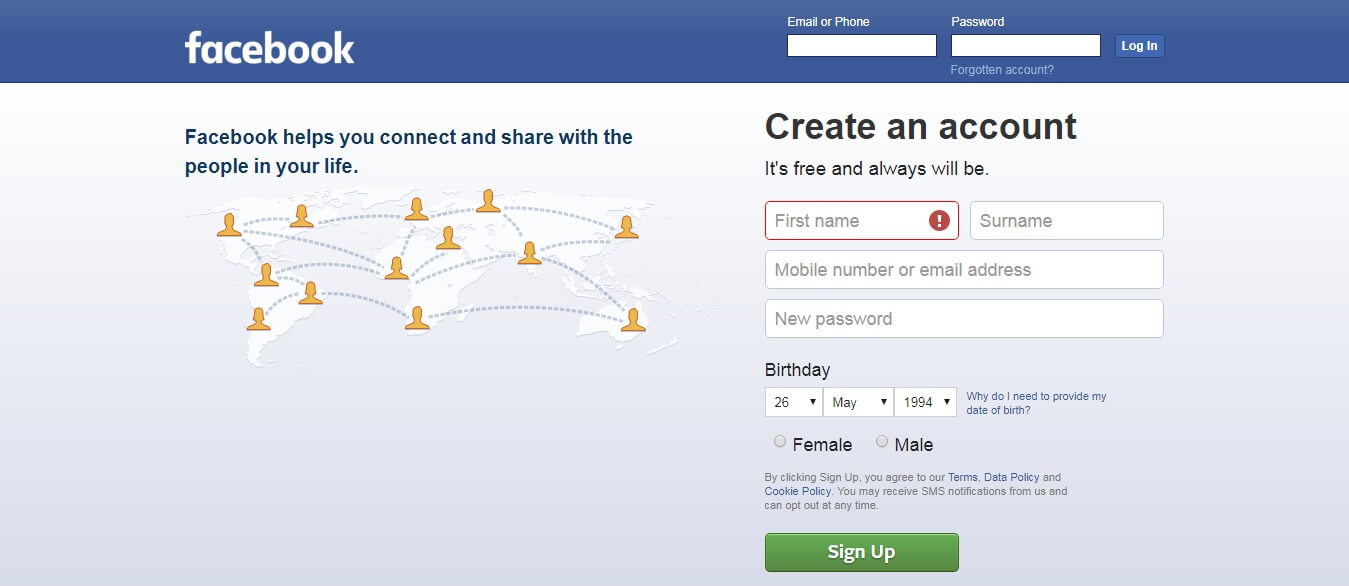Select the Male radio button
This screenshot has height=586, width=1349.
[882, 441]
